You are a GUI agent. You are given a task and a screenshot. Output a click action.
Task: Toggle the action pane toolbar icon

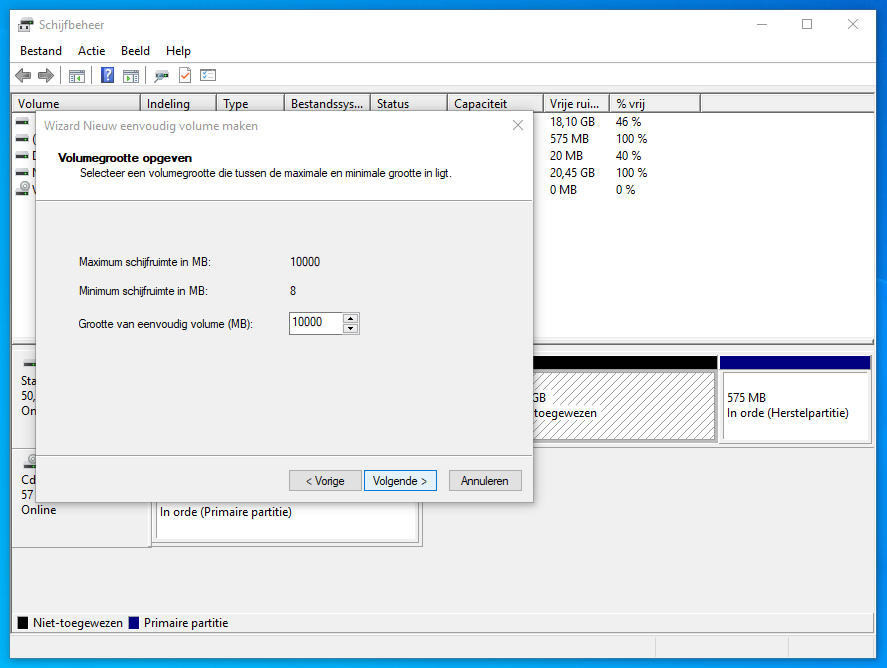(130, 76)
